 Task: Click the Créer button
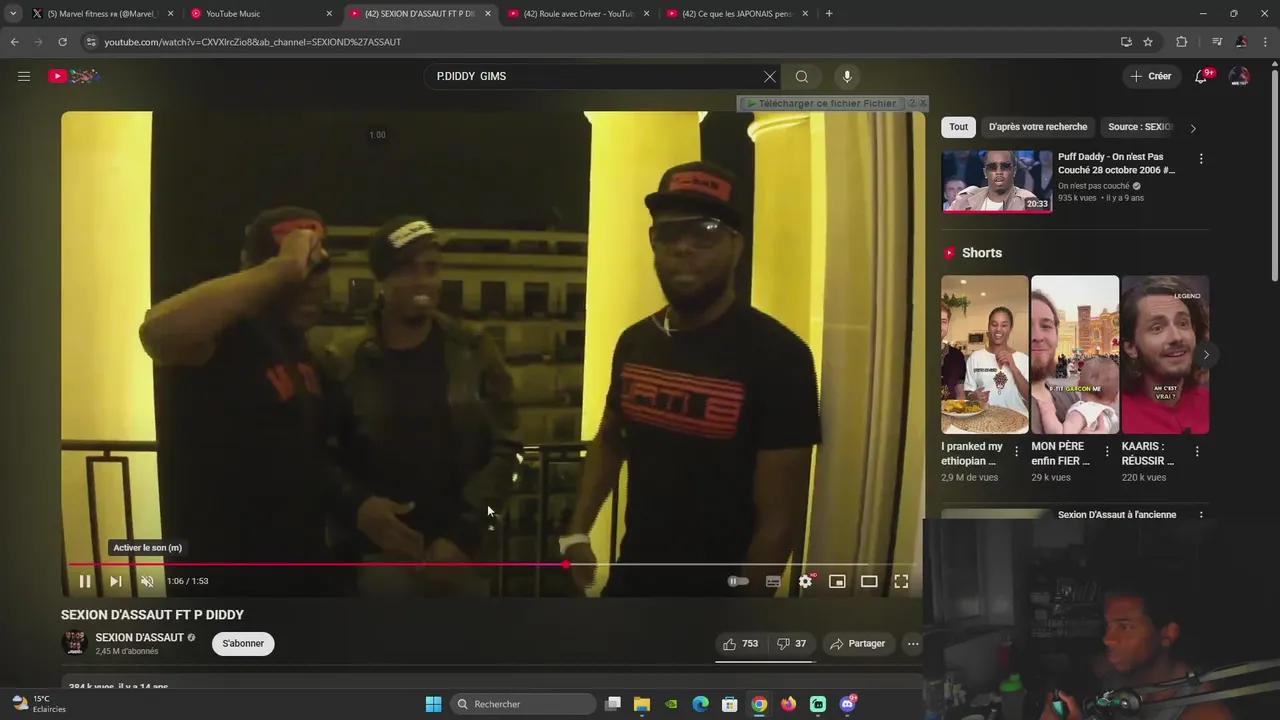[1150, 76]
